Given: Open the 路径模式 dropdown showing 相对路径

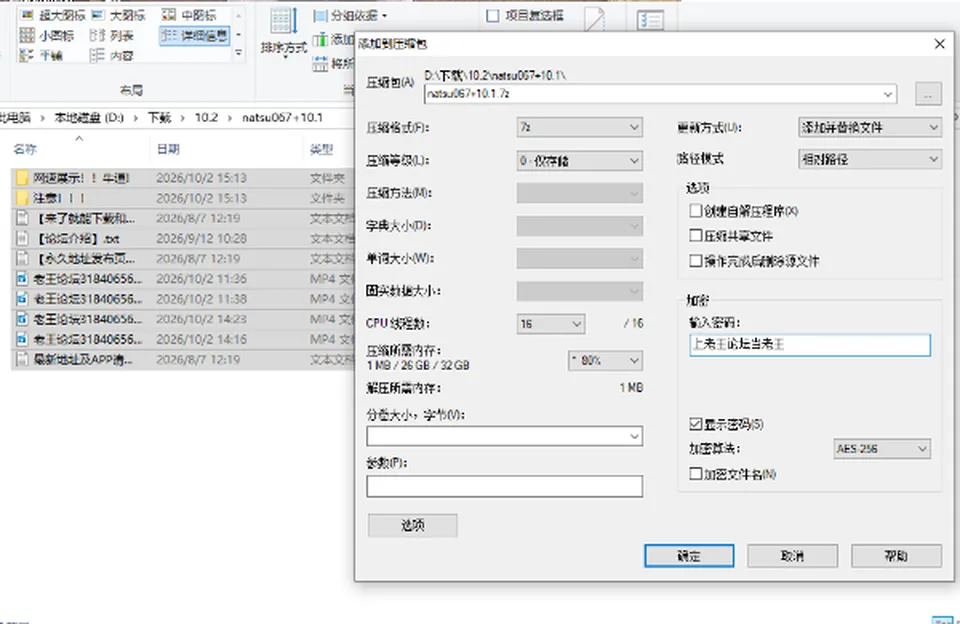Looking at the screenshot, I should pos(869,159).
